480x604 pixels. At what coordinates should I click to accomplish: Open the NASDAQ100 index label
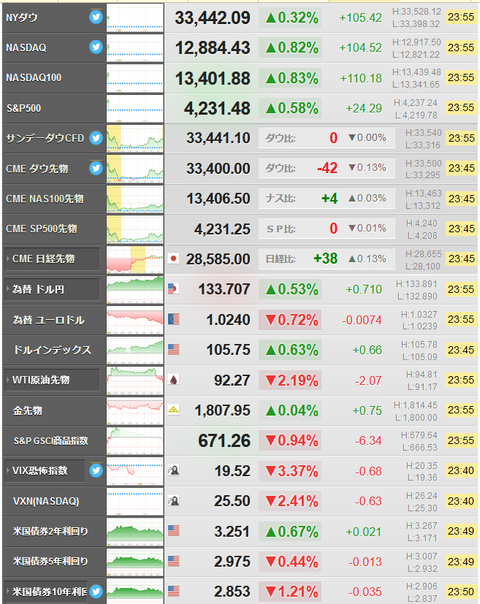click(x=34, y=77)
